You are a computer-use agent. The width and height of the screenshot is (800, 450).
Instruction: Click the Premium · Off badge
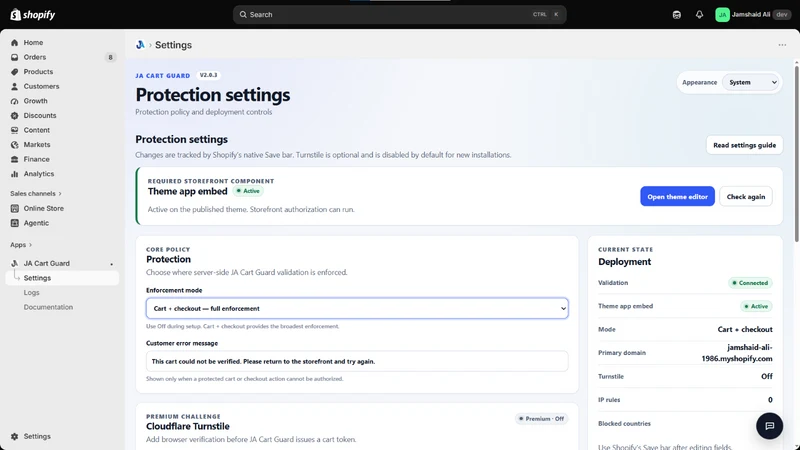tap(541, 419)
